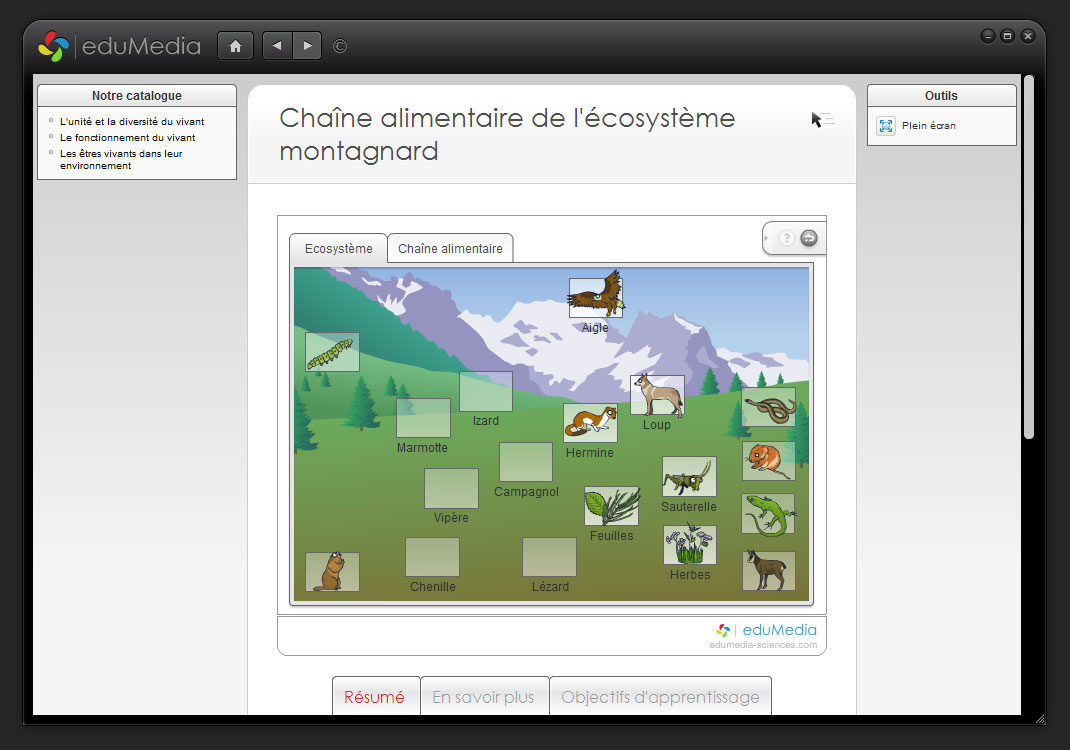Open L'unité et la diversité du vivant
1070x750 pixels.
(132, 122)
